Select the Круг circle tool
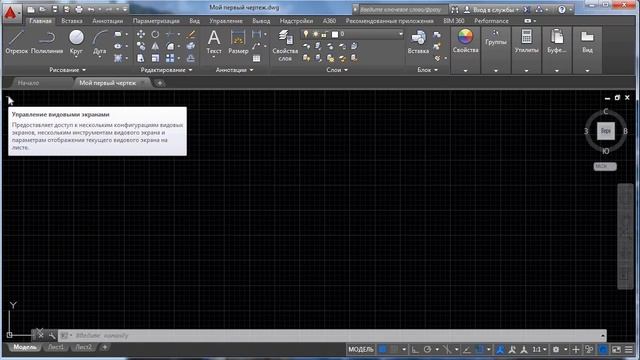This screenshot has width=640, height=360. (x=76, y=42)
